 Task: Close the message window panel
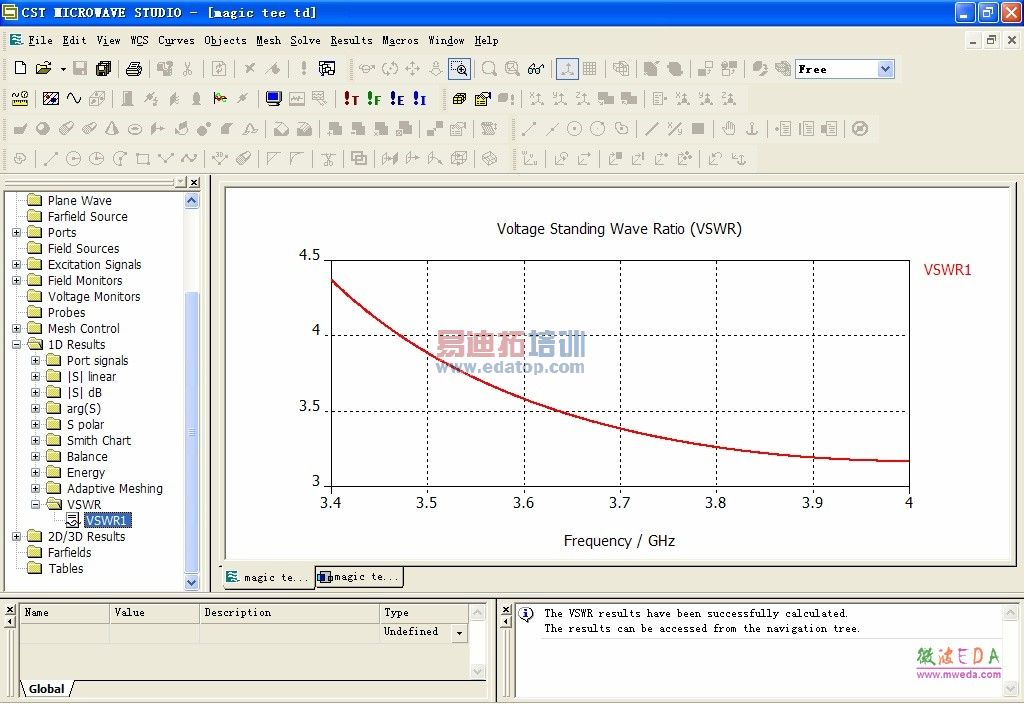506,609
